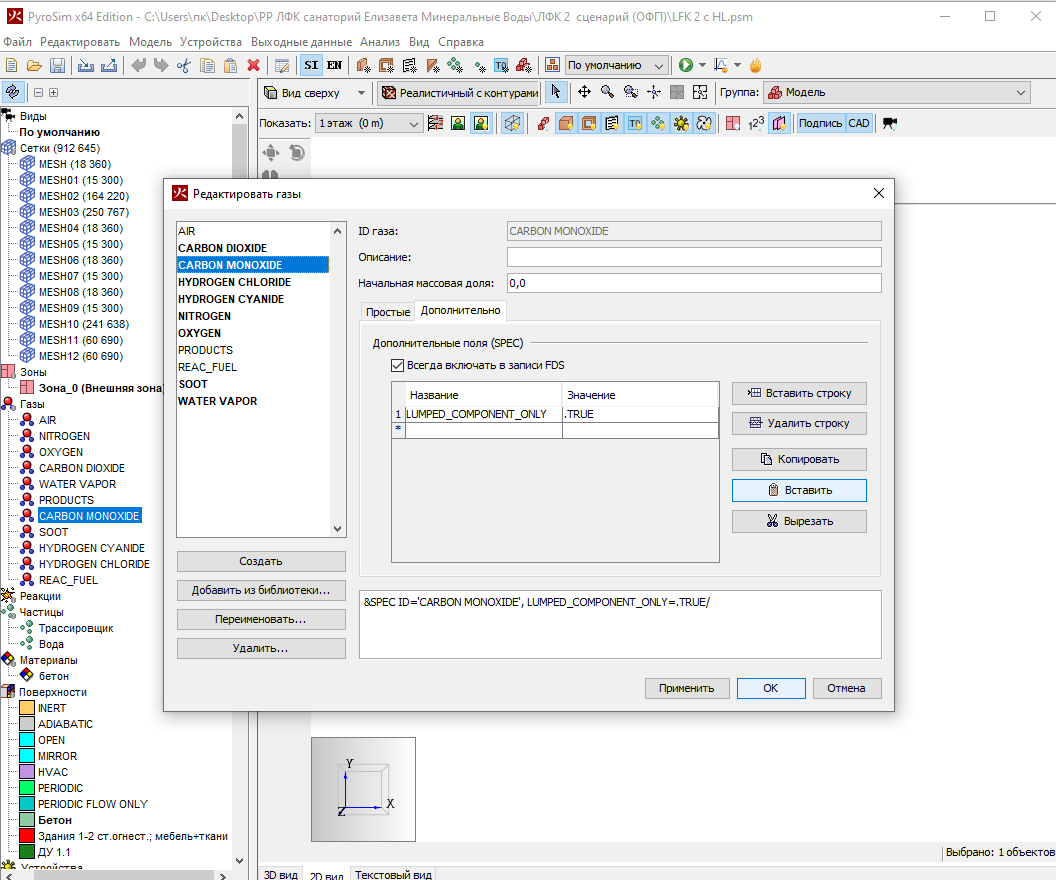Switch to the '3D вид' tab

tap(280, 874)
